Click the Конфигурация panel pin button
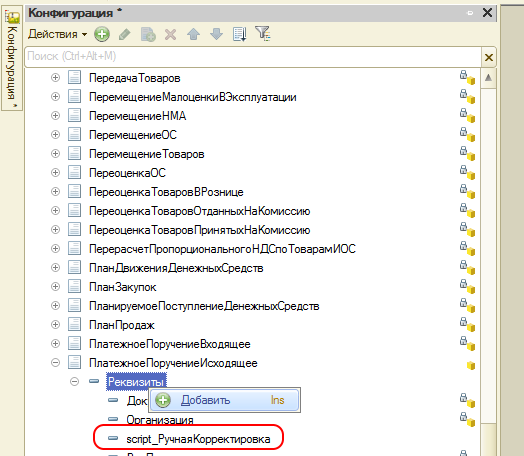The image size is (524, 456). [470, 13]
